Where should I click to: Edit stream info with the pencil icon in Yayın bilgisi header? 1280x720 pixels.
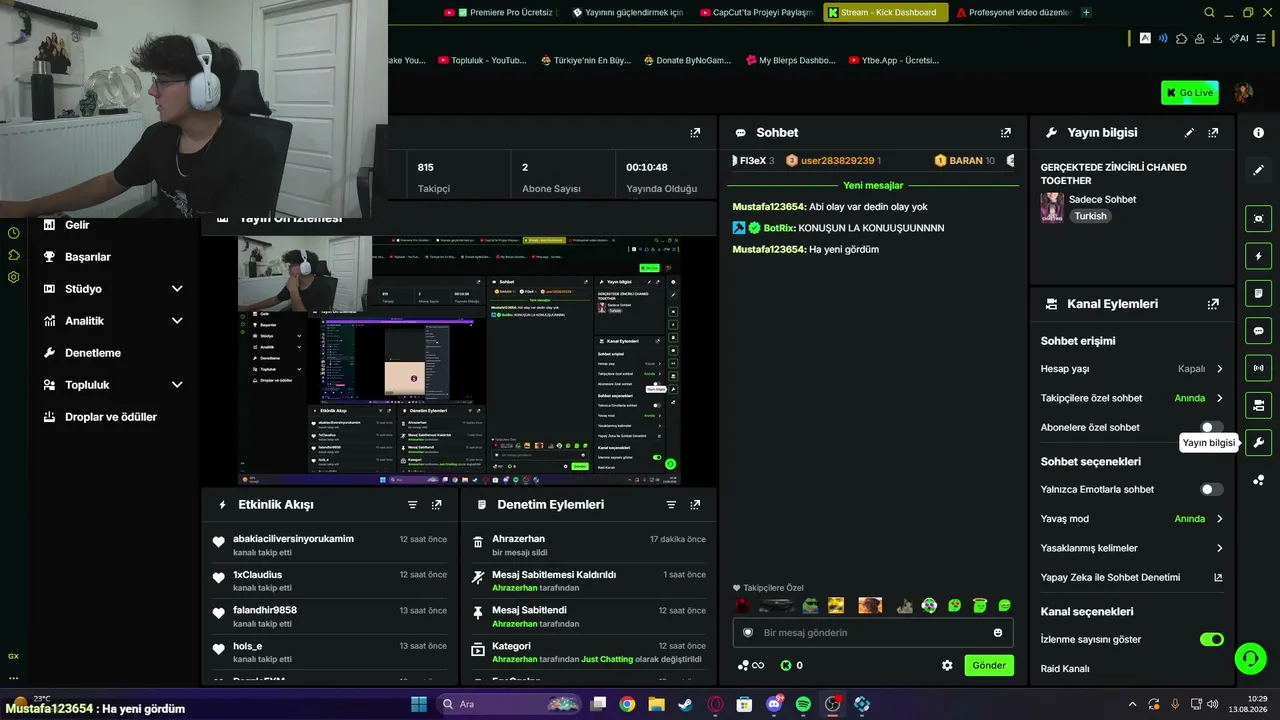coord(1189,133)
